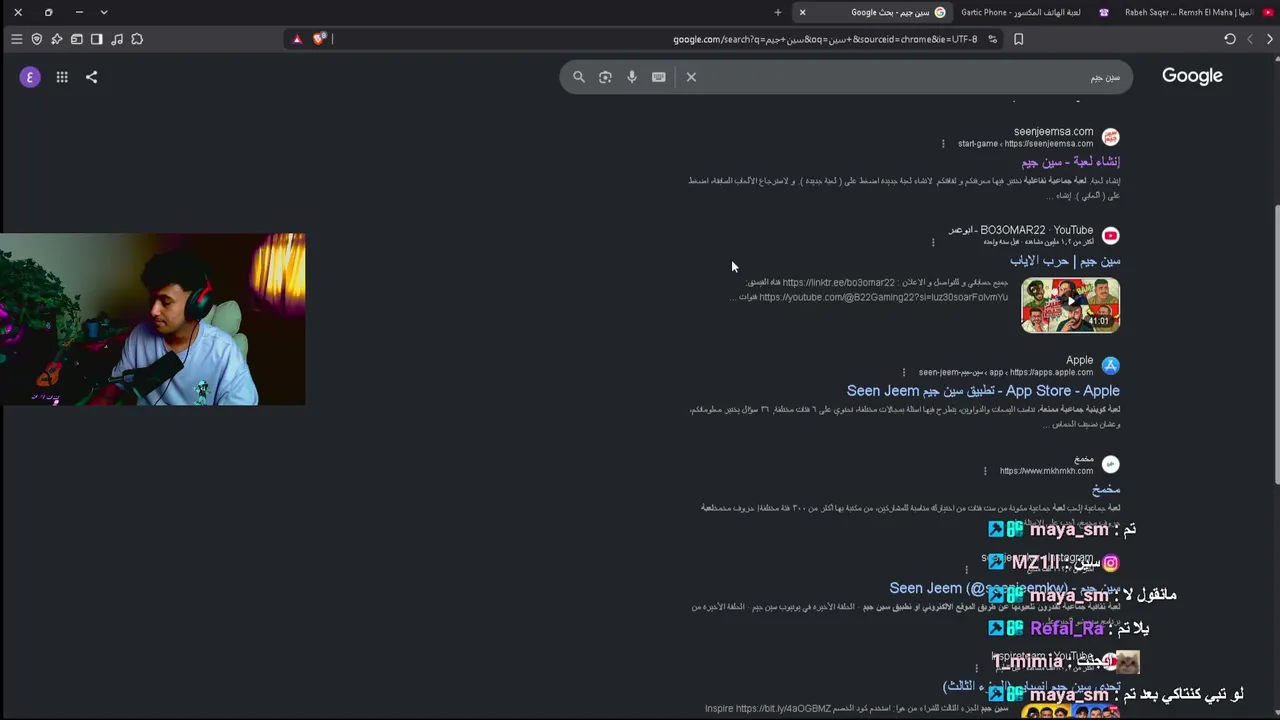The height and width of the screenshot is (720, 1280).
Task: Select the active Google search tab
Action: 873,12
